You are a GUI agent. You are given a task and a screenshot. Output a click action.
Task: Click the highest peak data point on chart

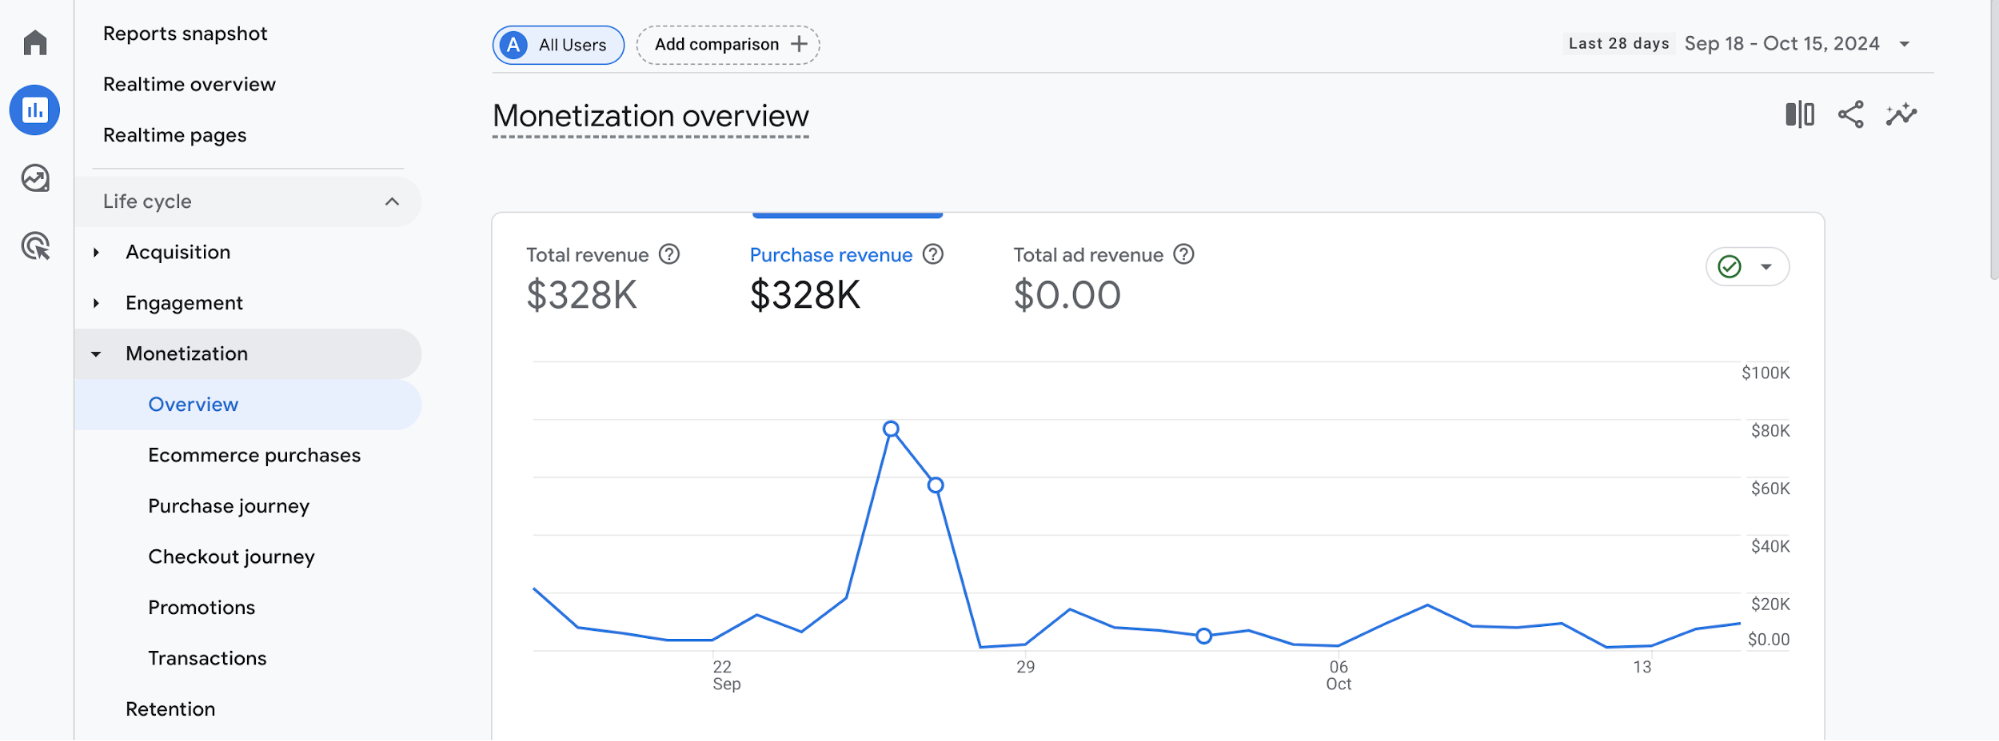click(891, 429)
